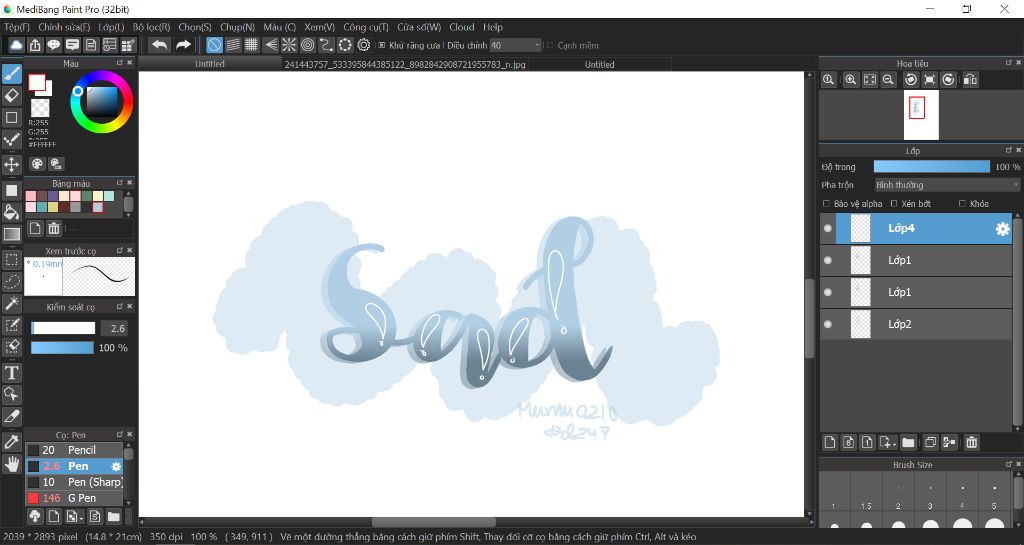Enable the curve snap guide
1024x545 pixels.
(x=327, y=45)
